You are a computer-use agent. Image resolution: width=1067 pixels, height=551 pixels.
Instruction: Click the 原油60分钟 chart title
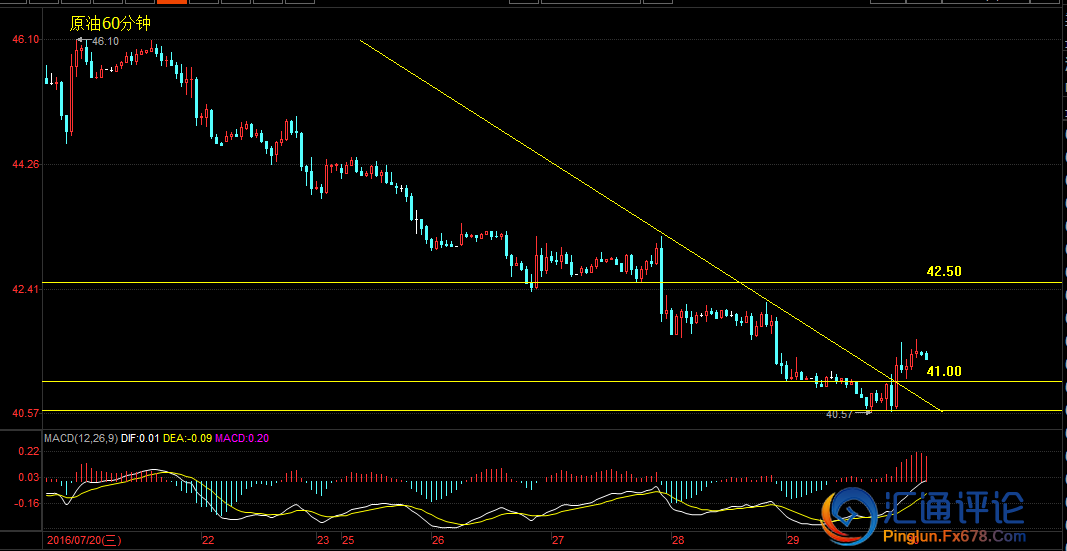pos(109,25)
